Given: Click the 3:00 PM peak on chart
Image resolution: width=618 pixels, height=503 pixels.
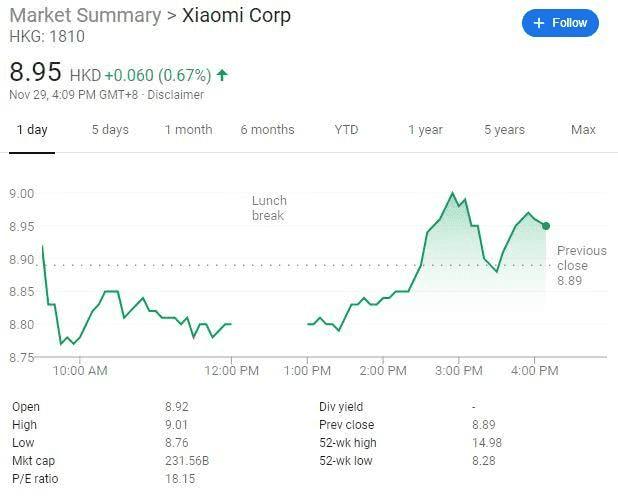Looking at the screenshot, I should point(453,193).
